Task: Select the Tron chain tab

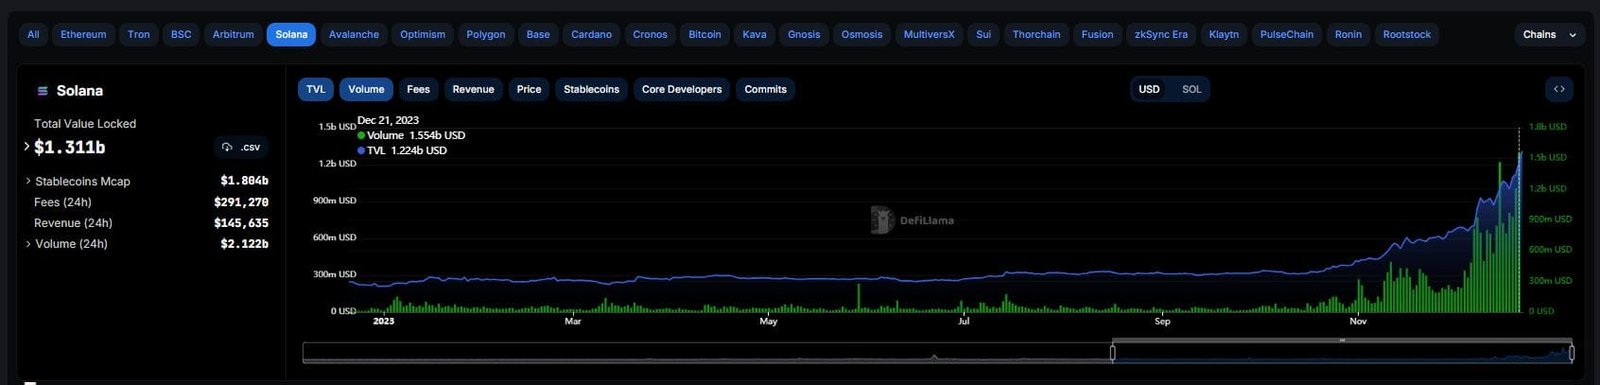Action: 139,34
